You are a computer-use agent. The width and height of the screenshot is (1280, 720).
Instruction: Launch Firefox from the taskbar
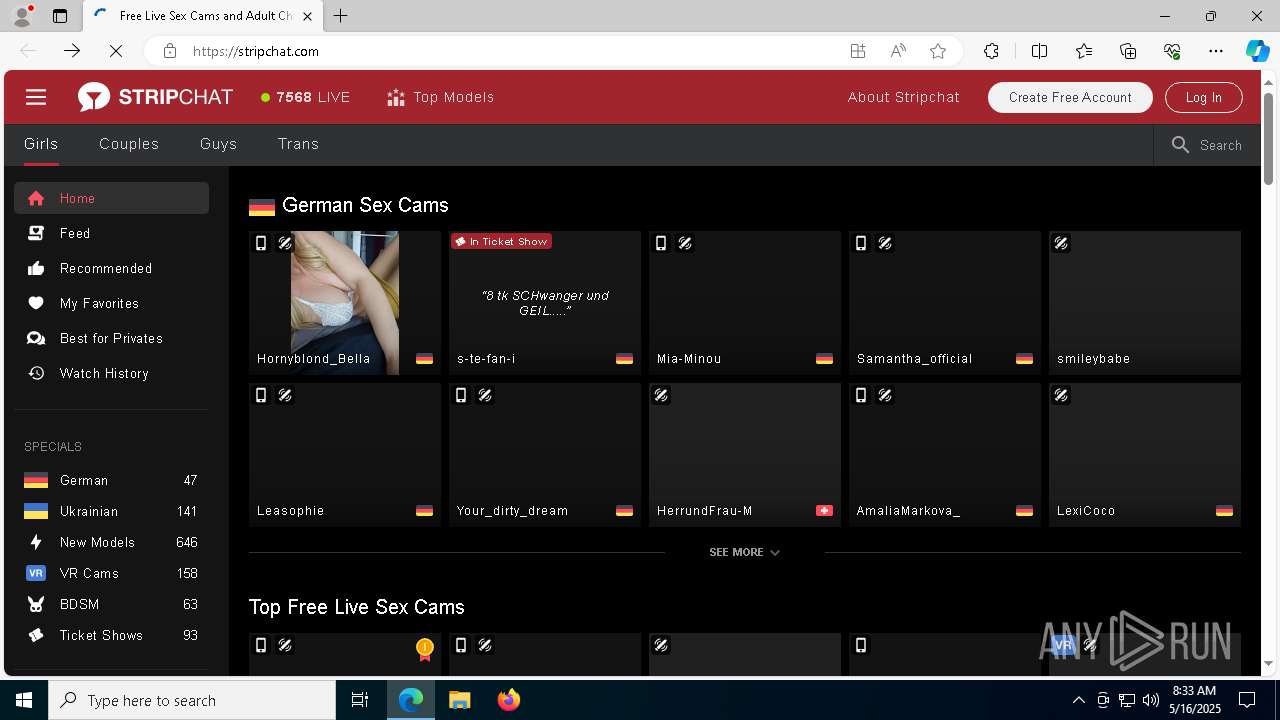pyautogui.click(x=508, y=700)
